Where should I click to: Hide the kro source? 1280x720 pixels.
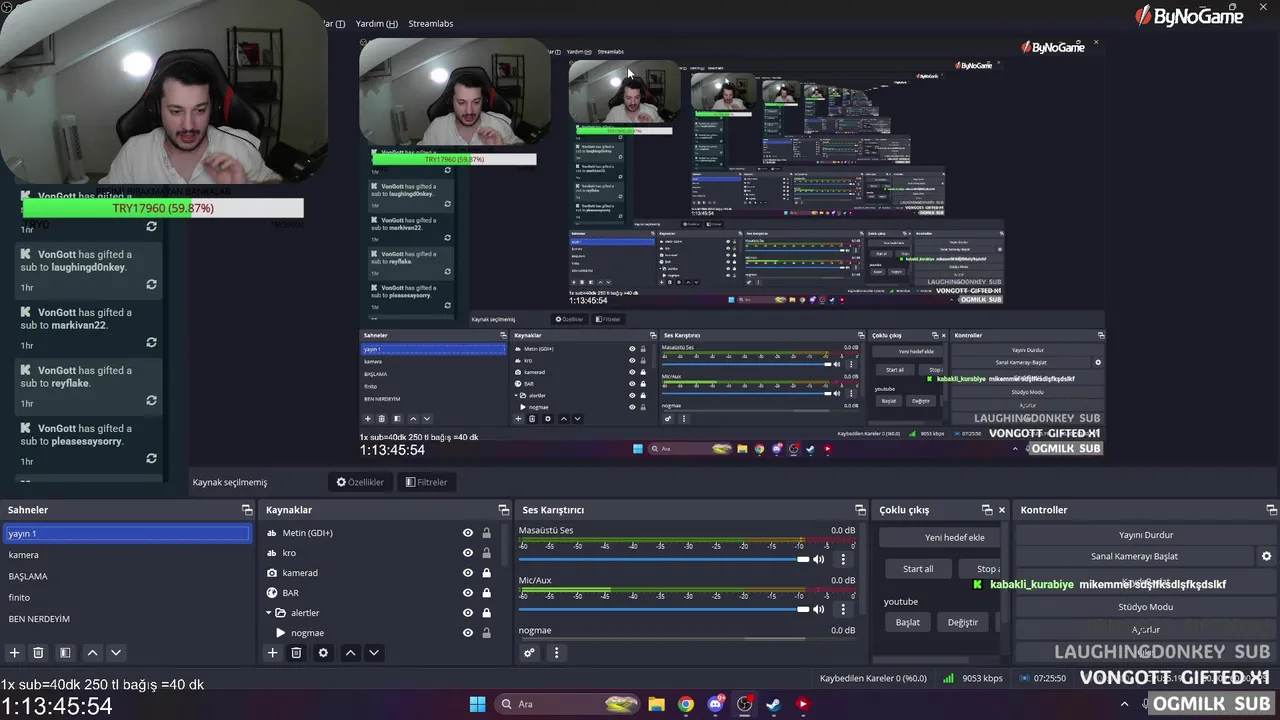tap(467, 553)
